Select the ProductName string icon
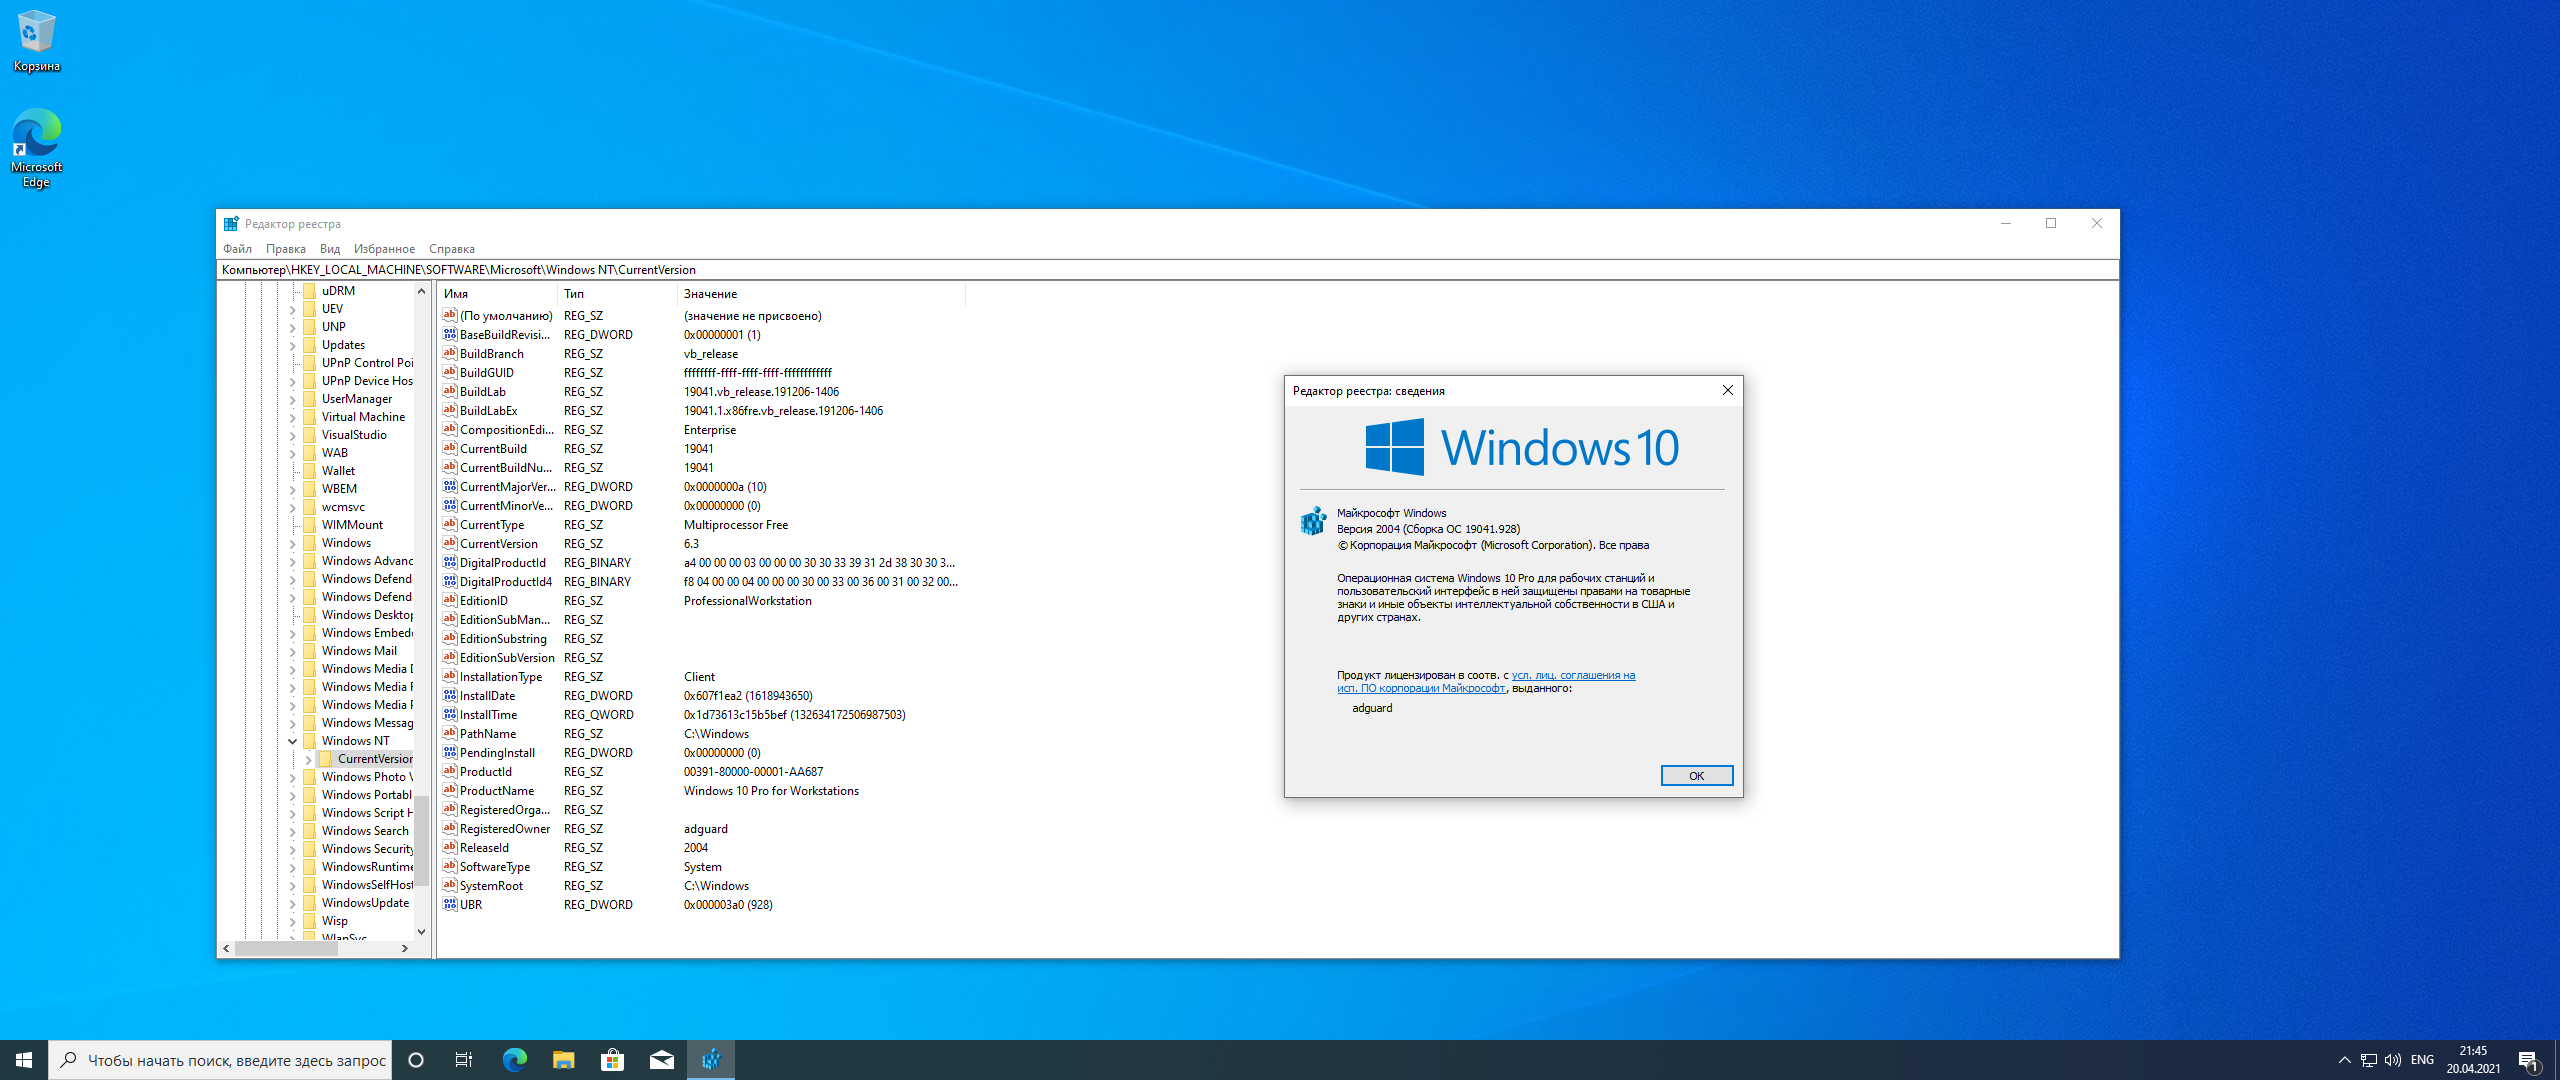Image resolution: width=2560 pixels, height=1080 pixels. coord(450,790)
